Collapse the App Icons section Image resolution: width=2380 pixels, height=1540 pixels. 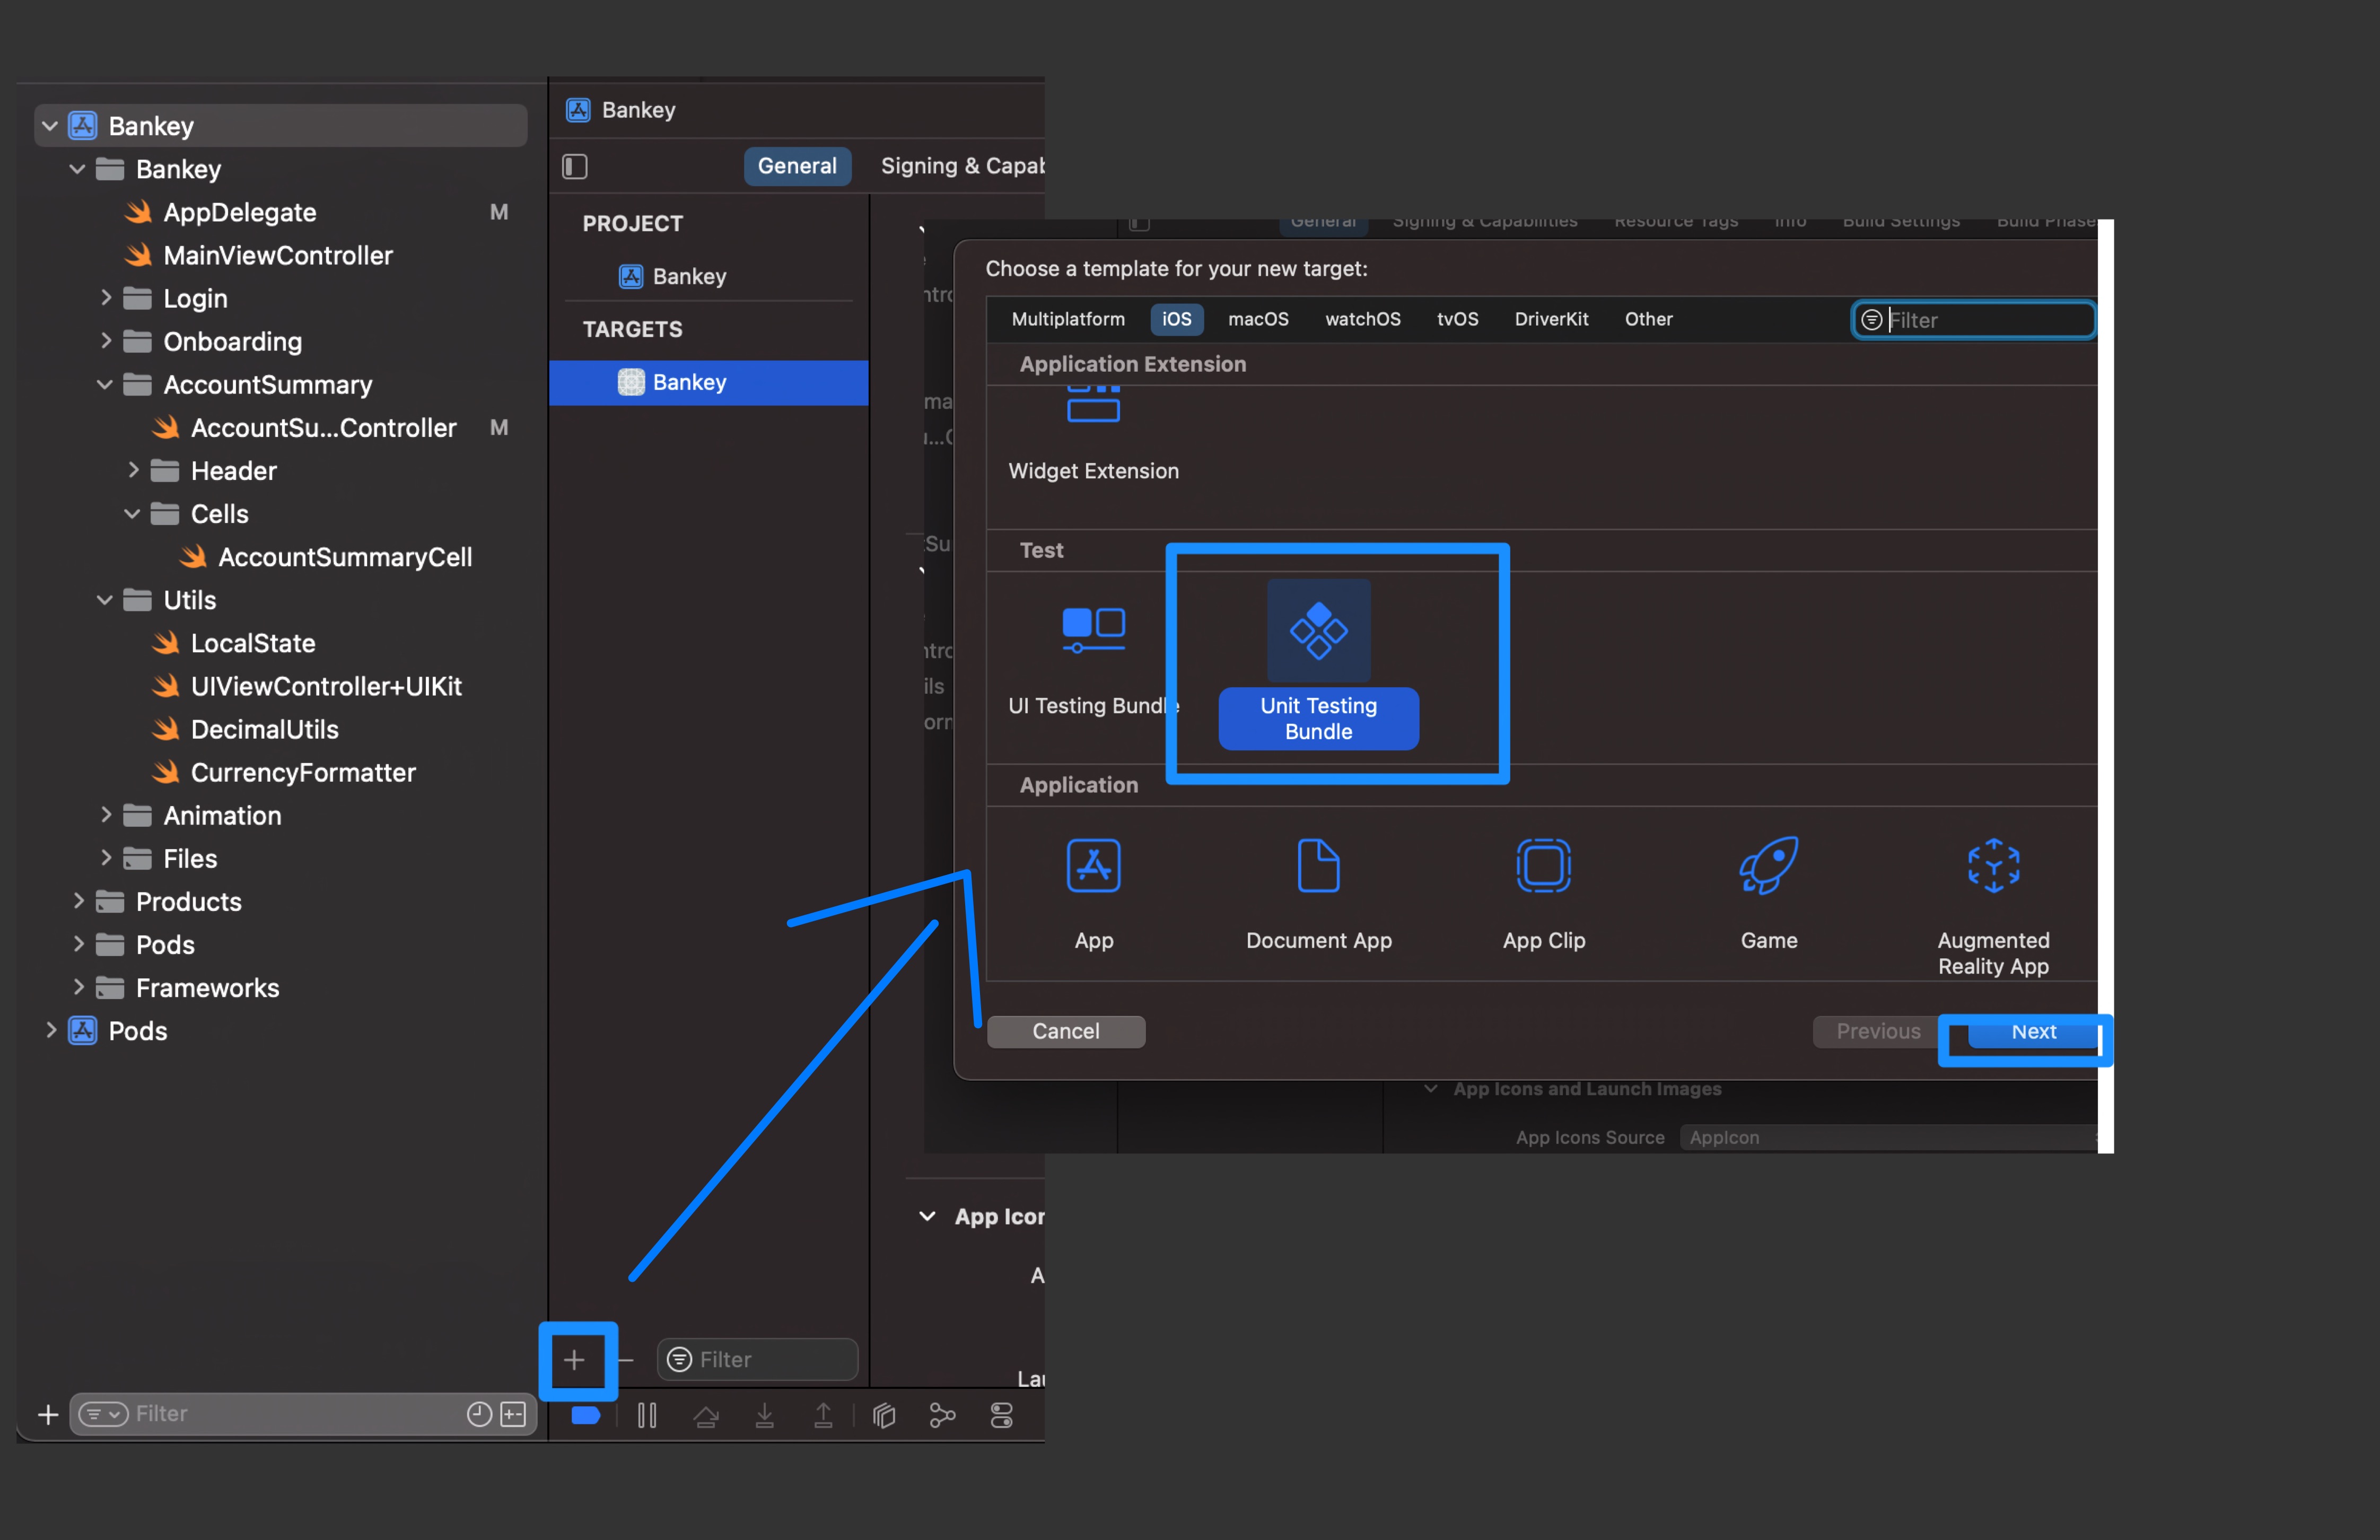pos(927,1216)
